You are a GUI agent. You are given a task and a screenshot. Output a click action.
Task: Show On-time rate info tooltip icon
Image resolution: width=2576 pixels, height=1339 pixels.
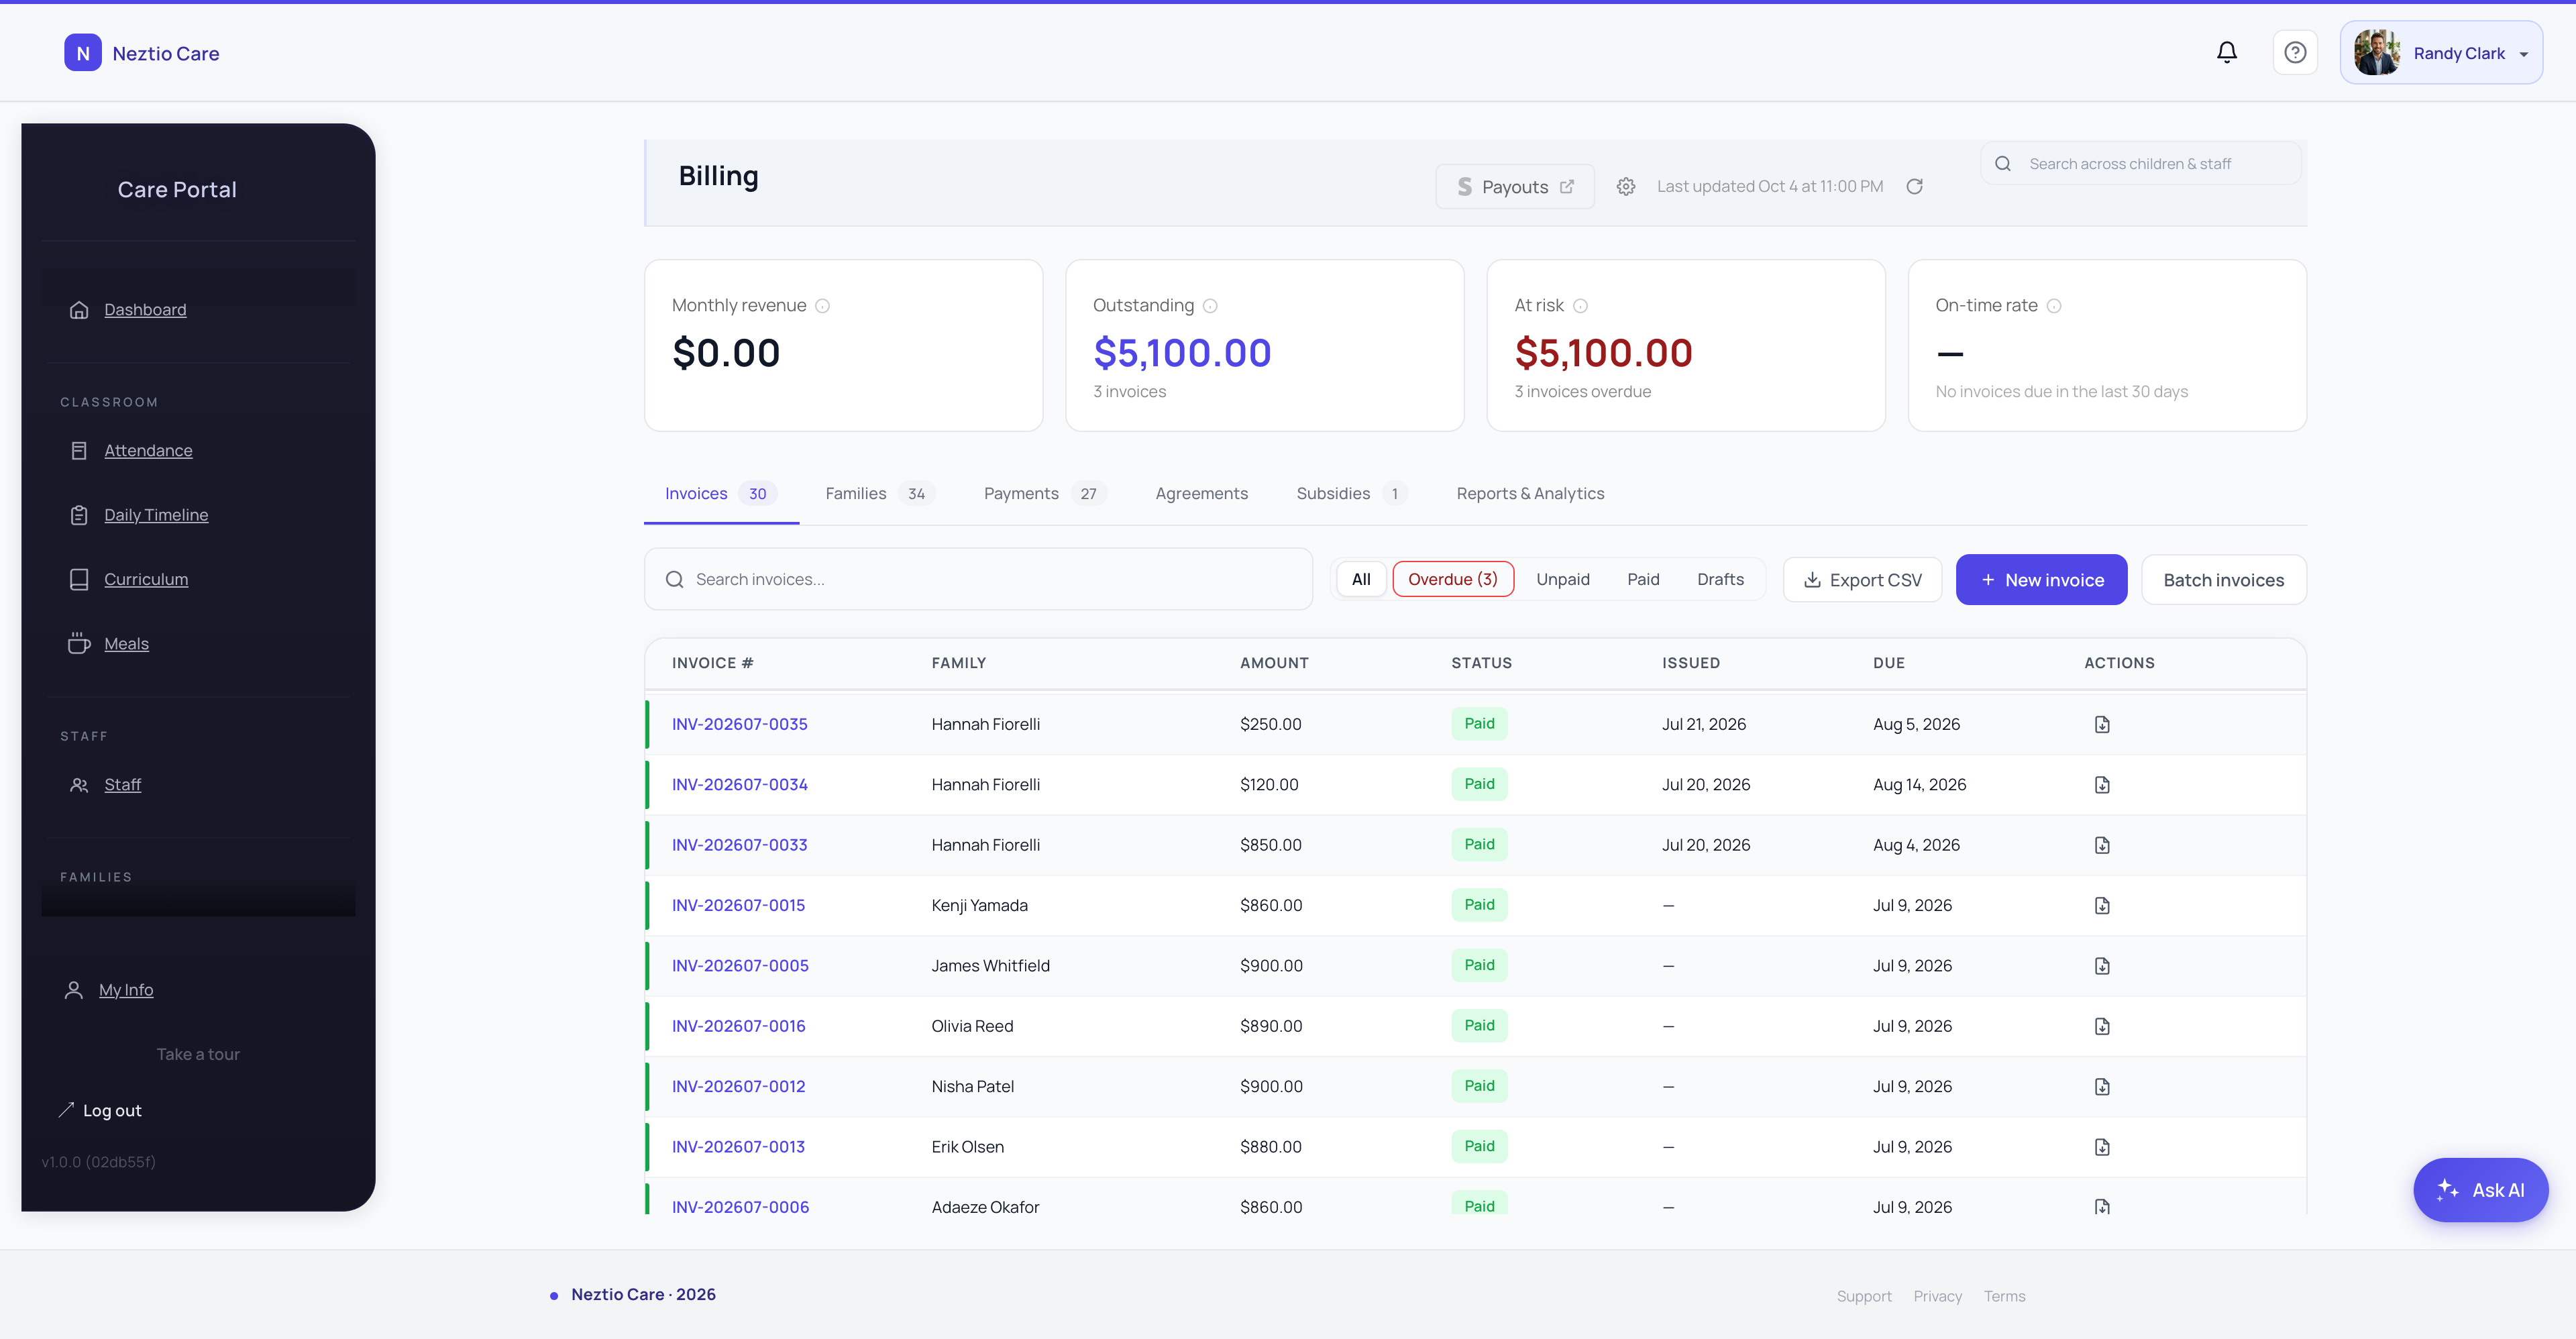[x=2054, y=306]
